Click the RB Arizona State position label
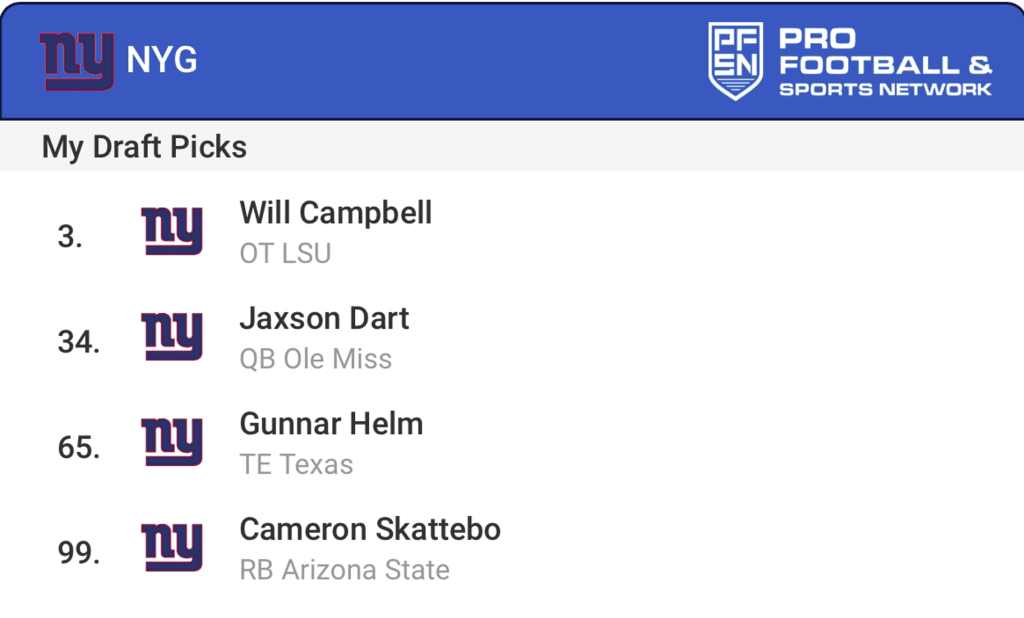 click(x=344, y=570)
